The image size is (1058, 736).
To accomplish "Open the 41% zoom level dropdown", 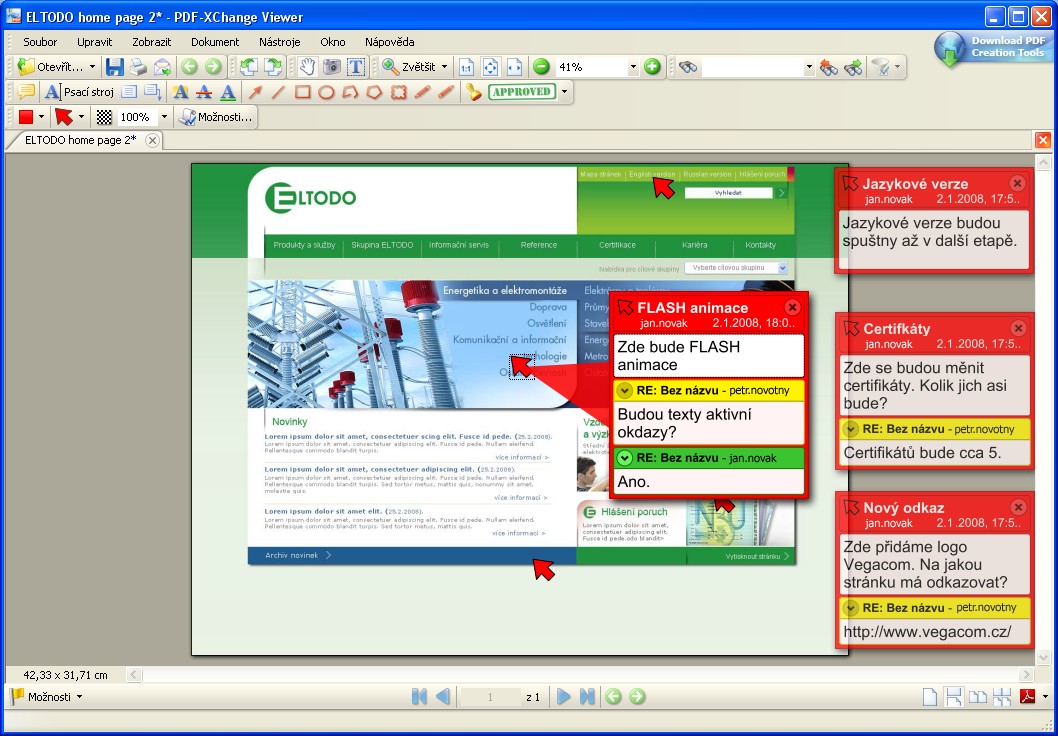I will click(x=633, y=67).
